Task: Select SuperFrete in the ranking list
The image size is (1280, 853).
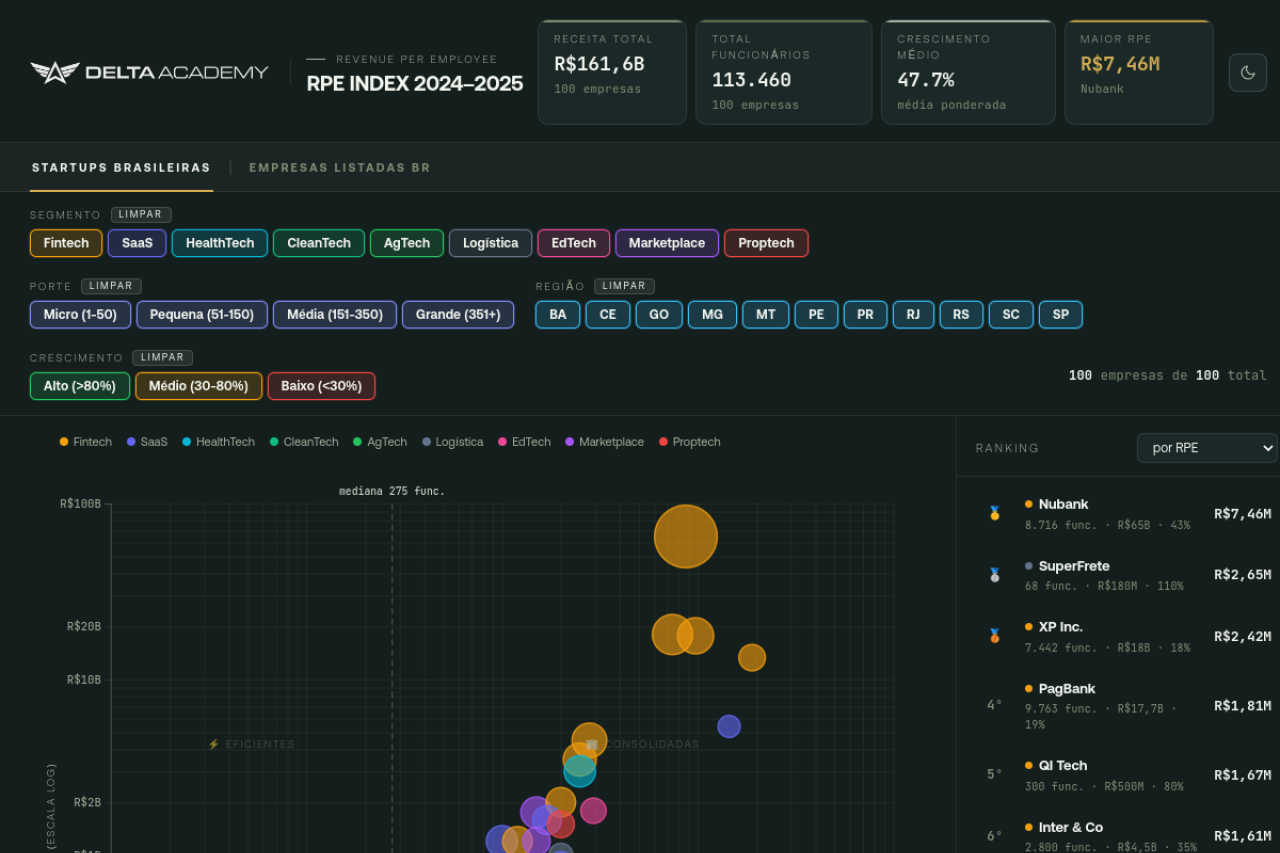Action: click(x=1119, y=575)
